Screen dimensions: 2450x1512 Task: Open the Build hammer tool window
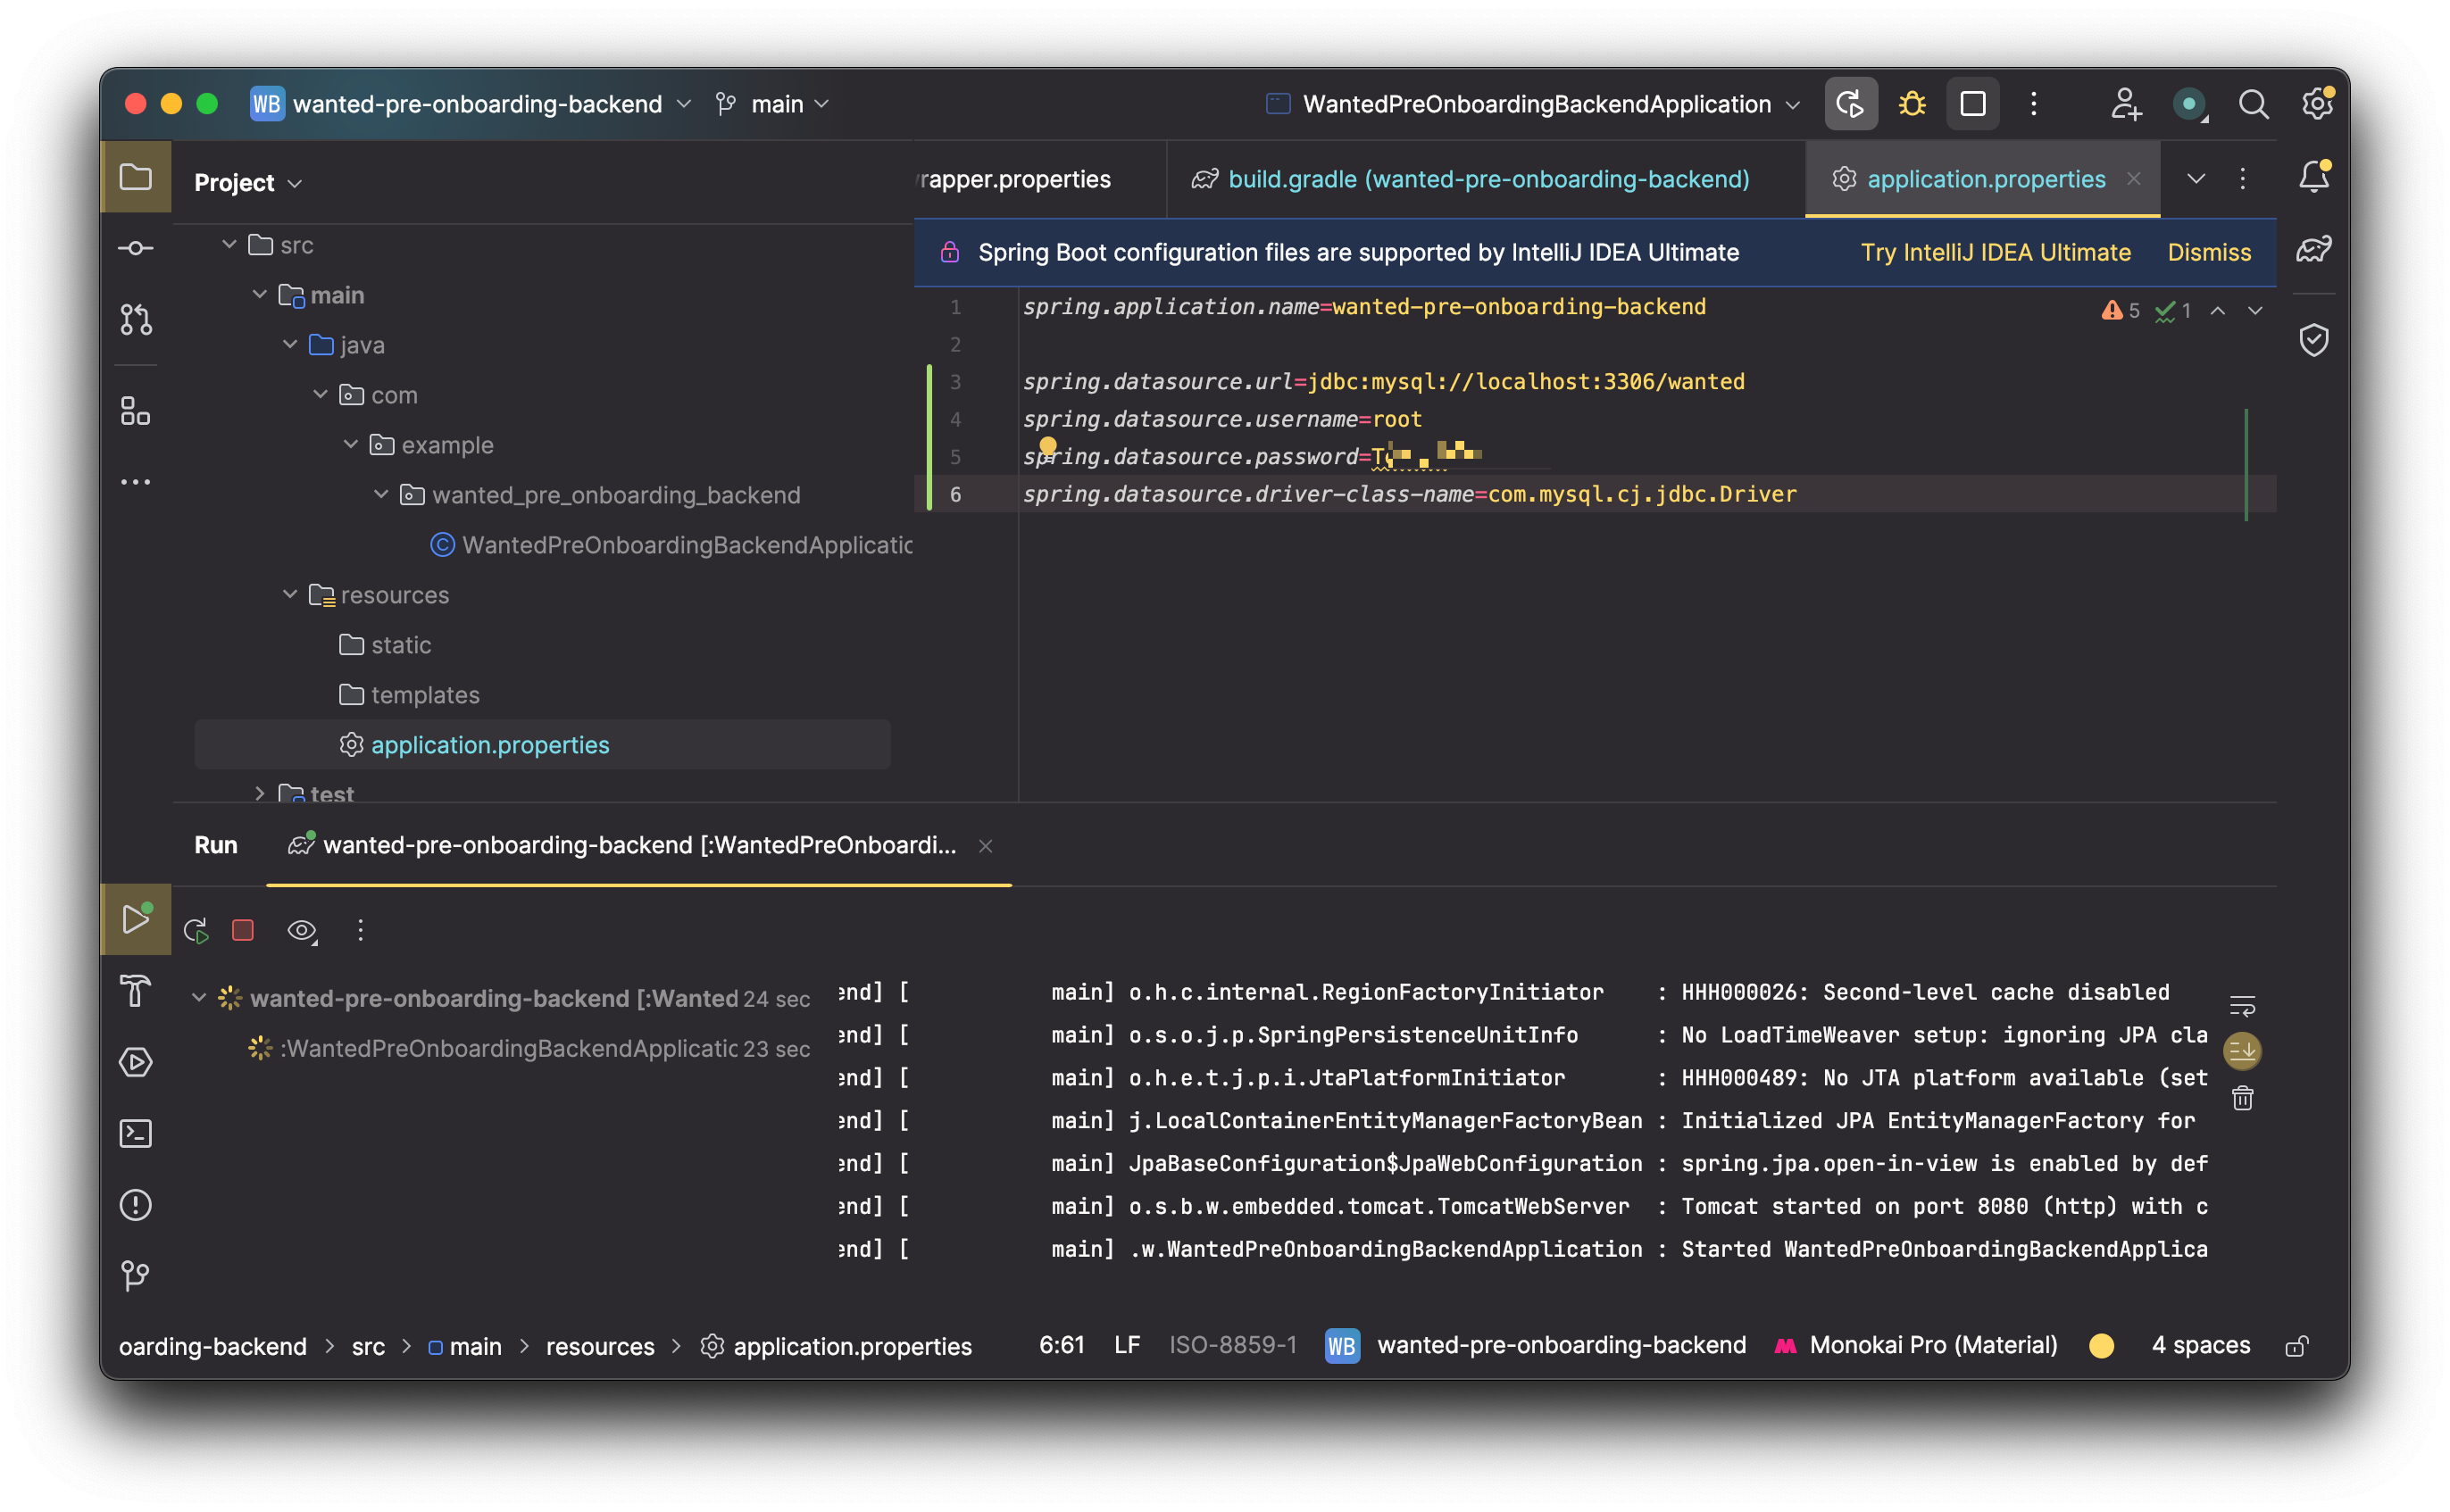coord(135,991)
